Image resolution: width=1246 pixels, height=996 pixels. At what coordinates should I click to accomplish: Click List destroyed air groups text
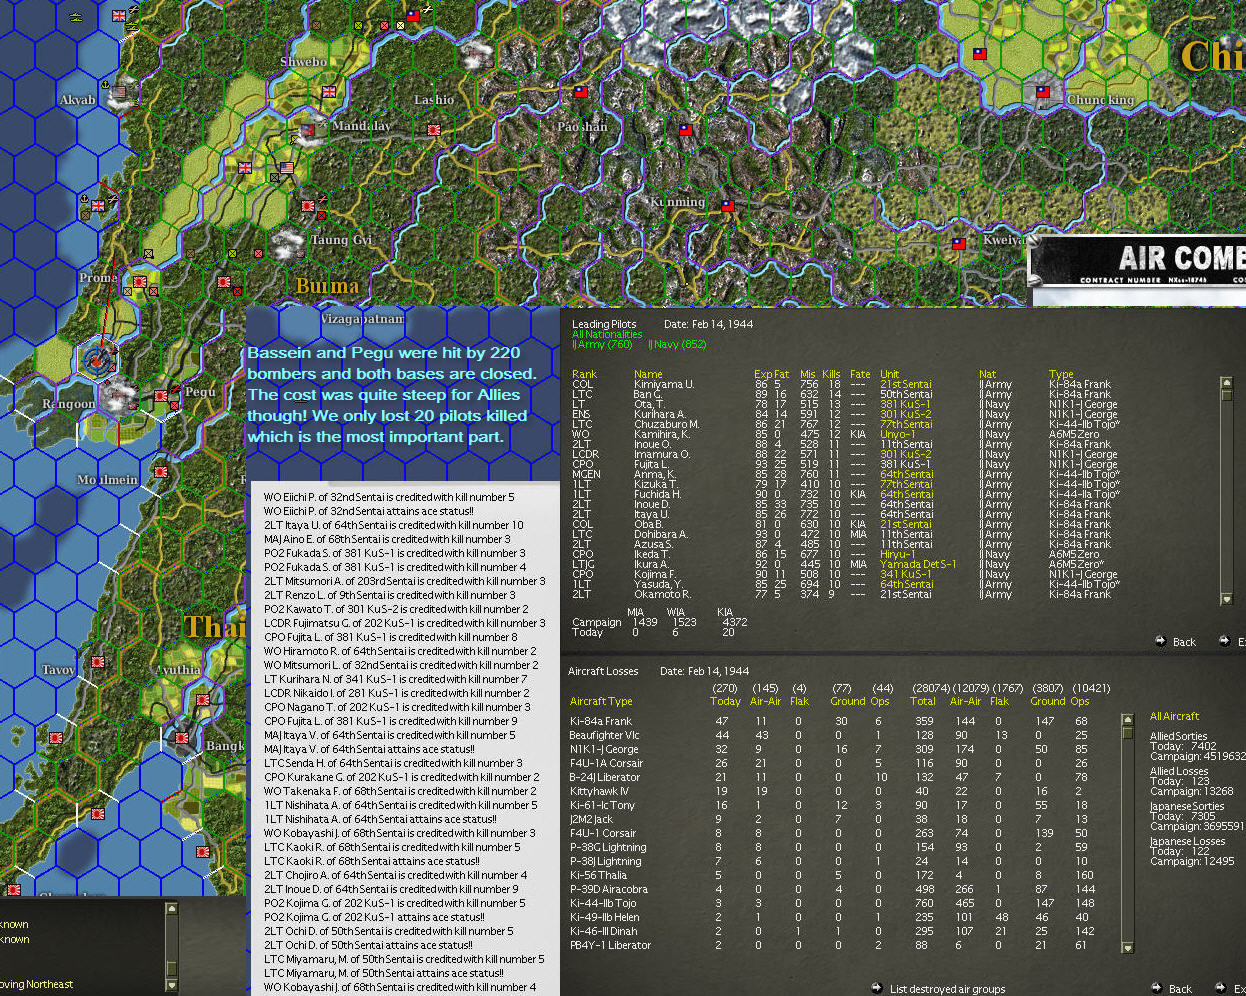[x=947, y=989]
